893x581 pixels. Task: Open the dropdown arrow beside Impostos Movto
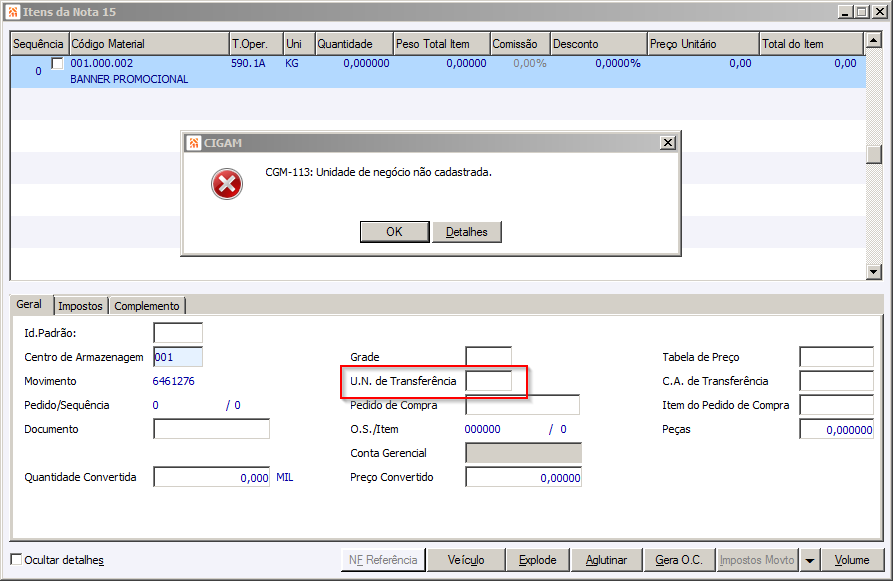pyautogui.click(x=809, y=560)
